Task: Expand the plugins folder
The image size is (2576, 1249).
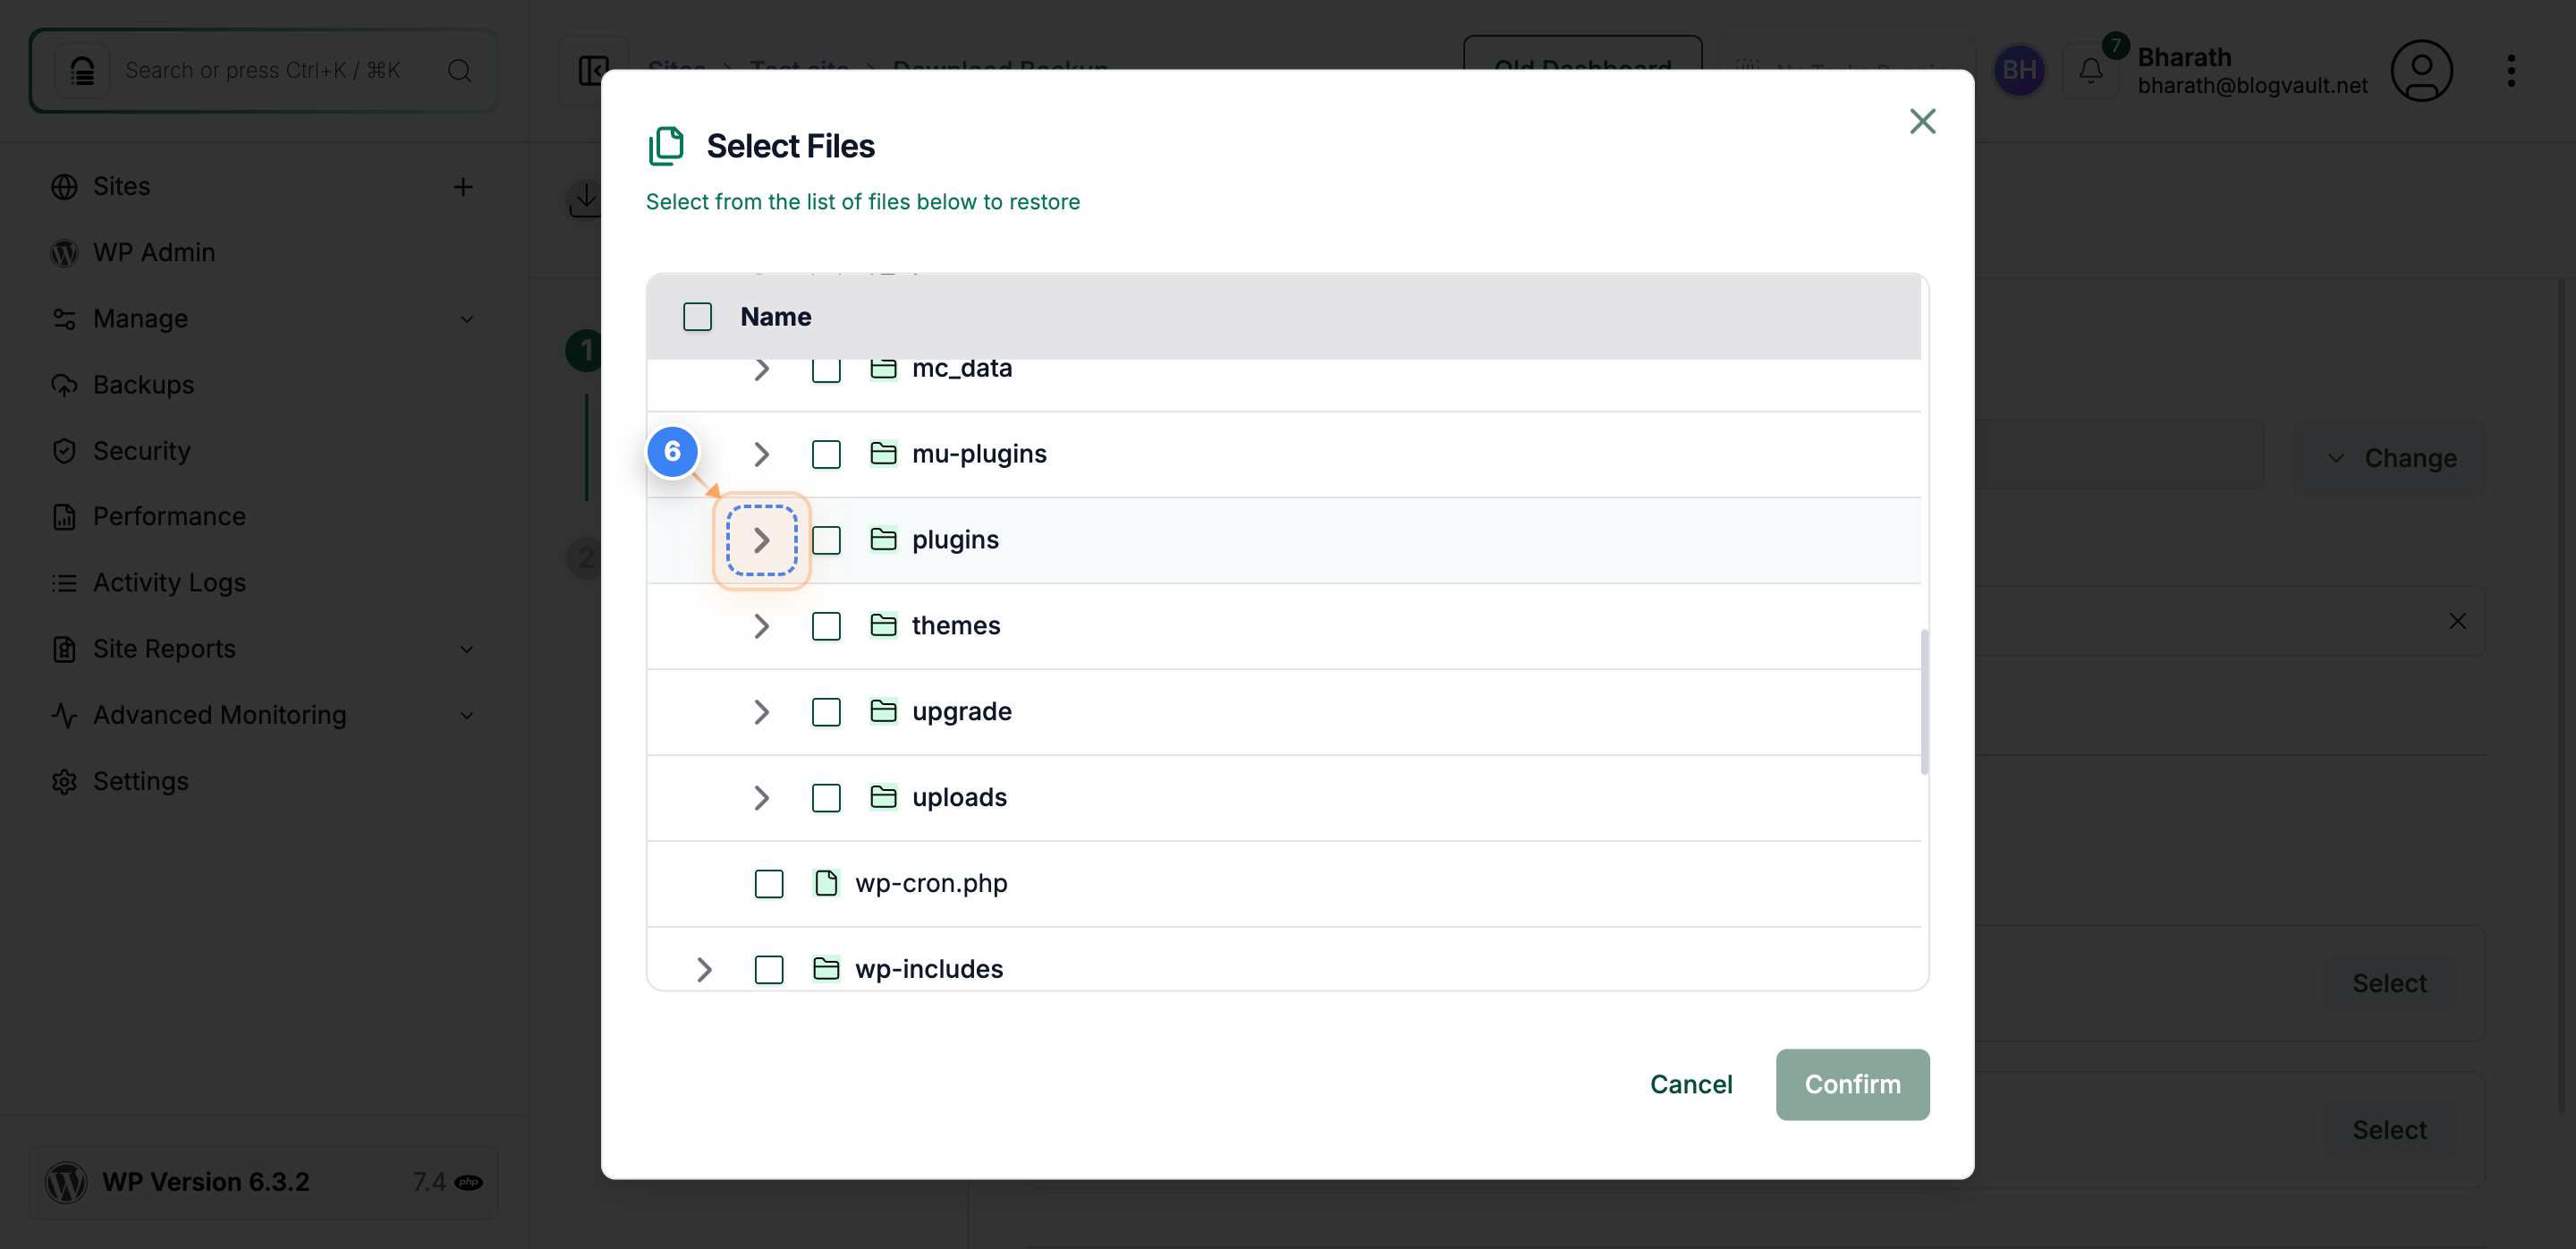Action: (762, 540)
